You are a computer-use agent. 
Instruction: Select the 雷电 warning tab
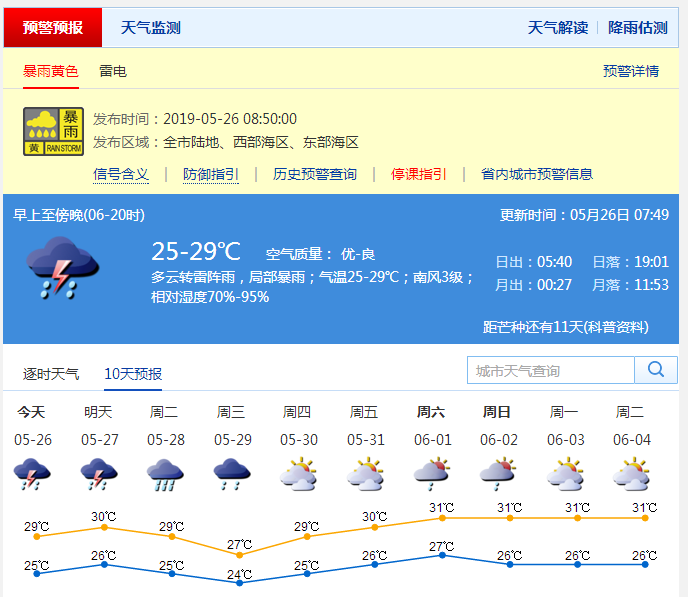[113, 71]
